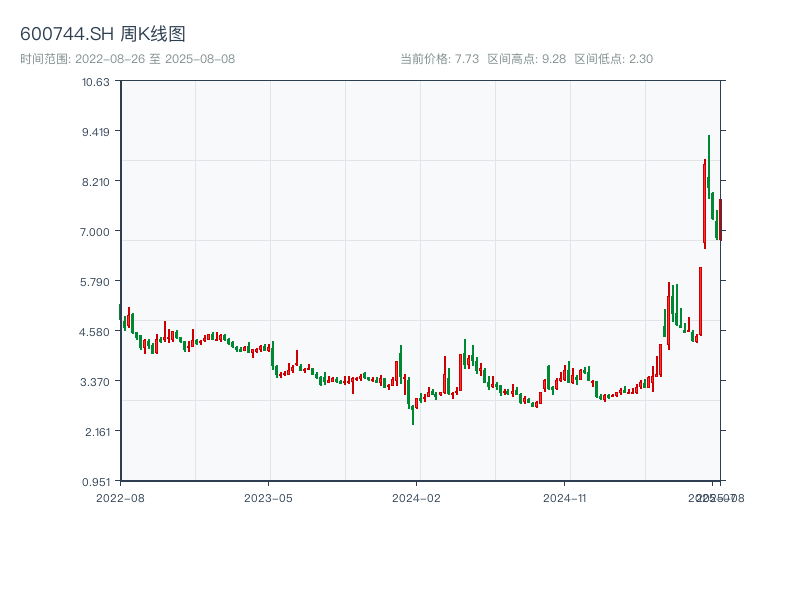Viewport: 800px width, 600px height.
Task: Click the y-axis value 7.000
Action: pyautogui.click(x=95, y=232)
